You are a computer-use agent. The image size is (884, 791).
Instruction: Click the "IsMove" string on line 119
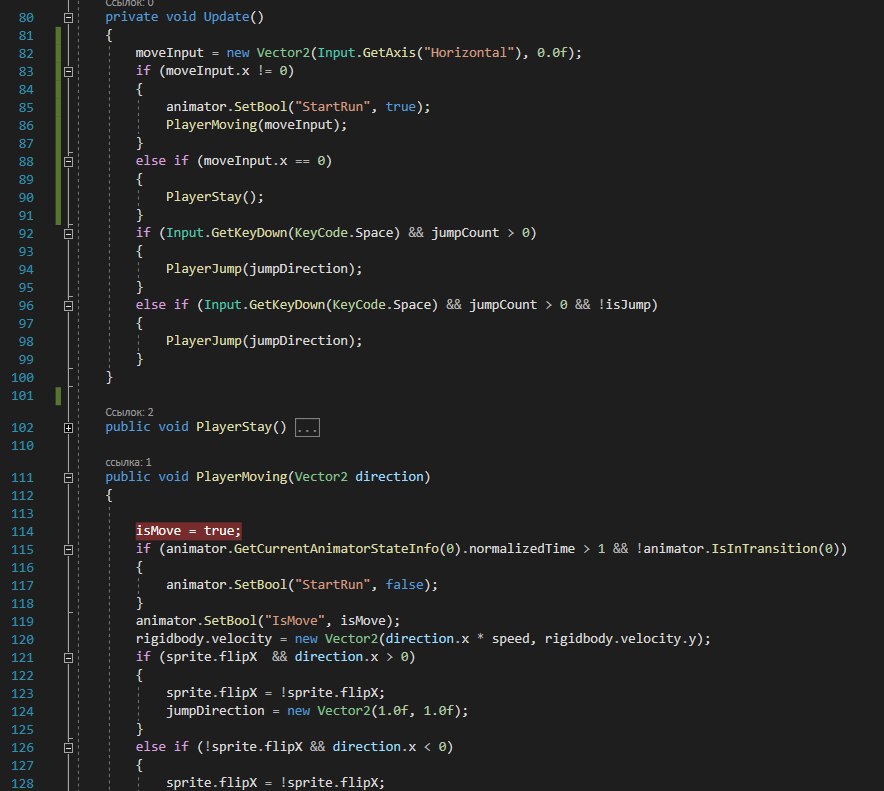295,621
